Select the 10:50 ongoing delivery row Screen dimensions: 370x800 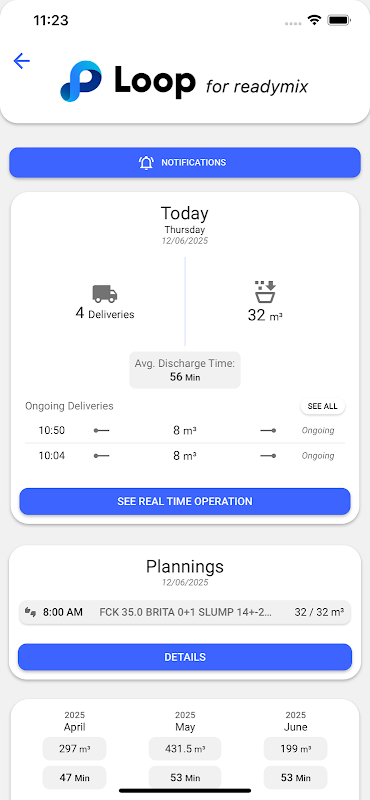coord(185,431)
